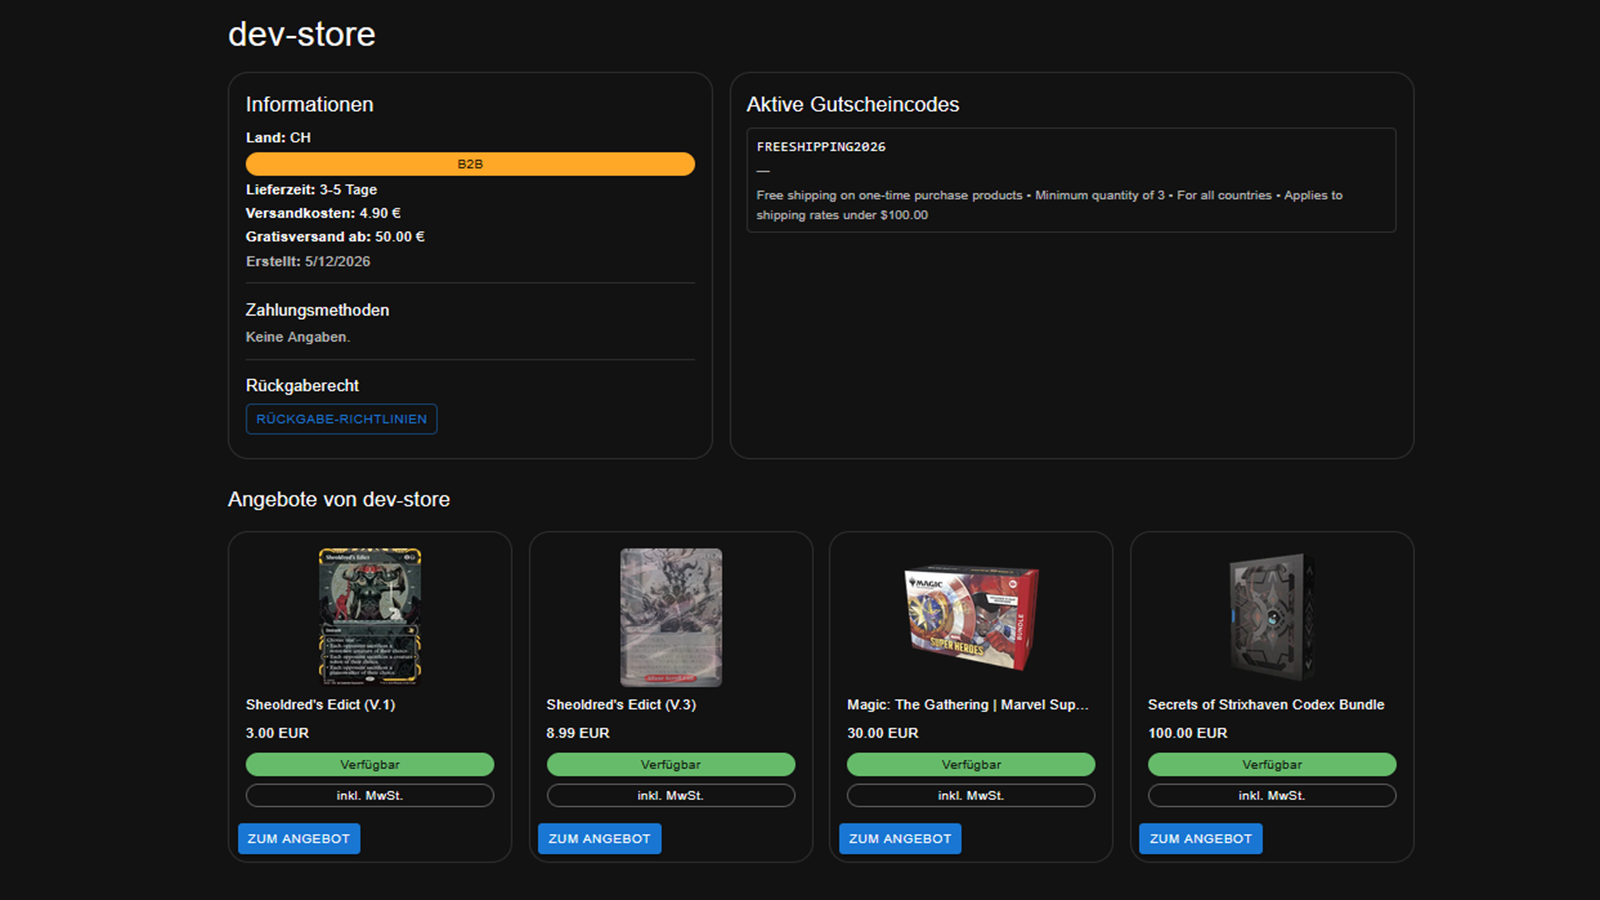Click the Land: CH line
Screen dimensions: 1600x900
pyautogui.click(x=278, y=138)
